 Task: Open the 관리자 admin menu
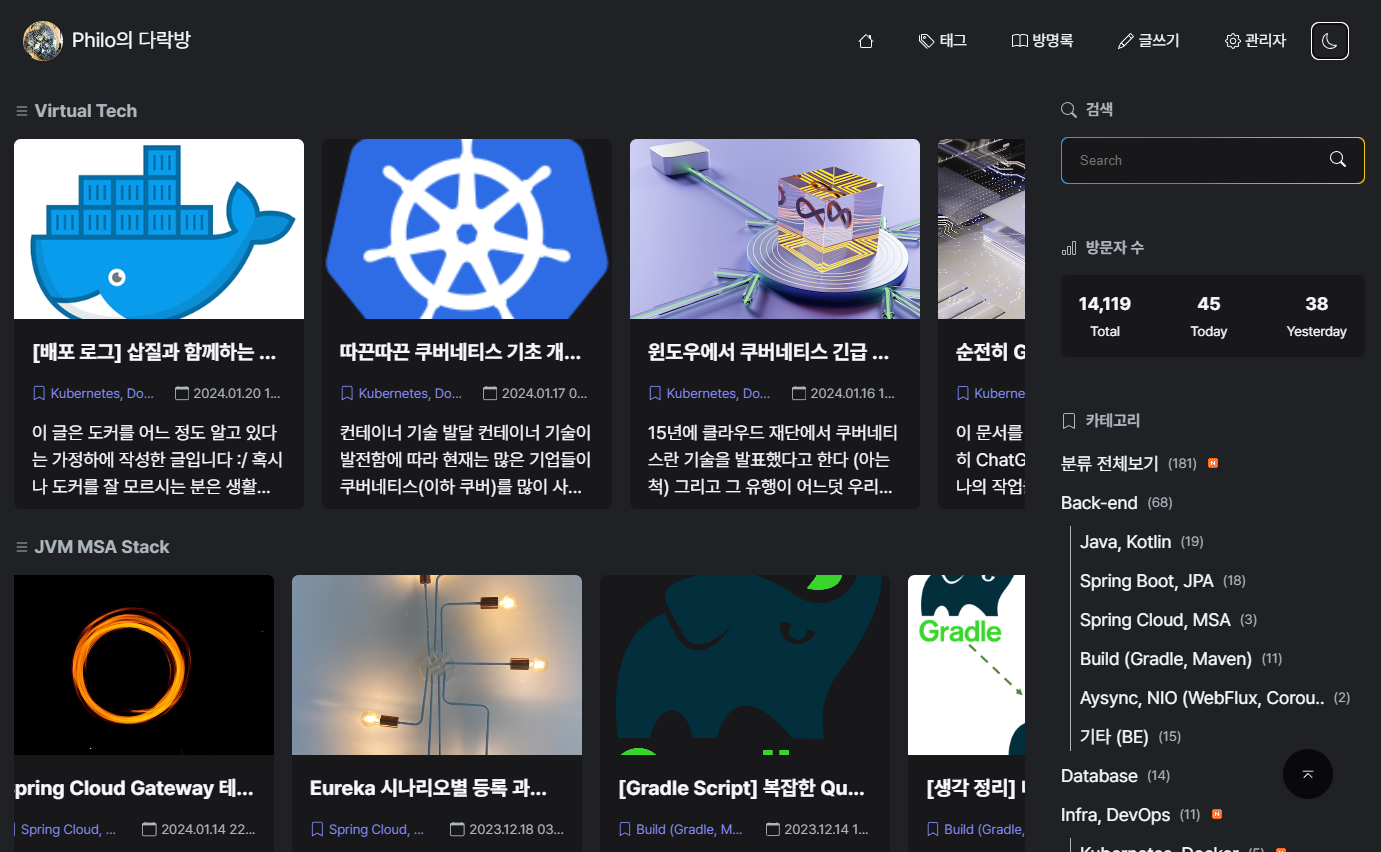tap(1255, 41)
